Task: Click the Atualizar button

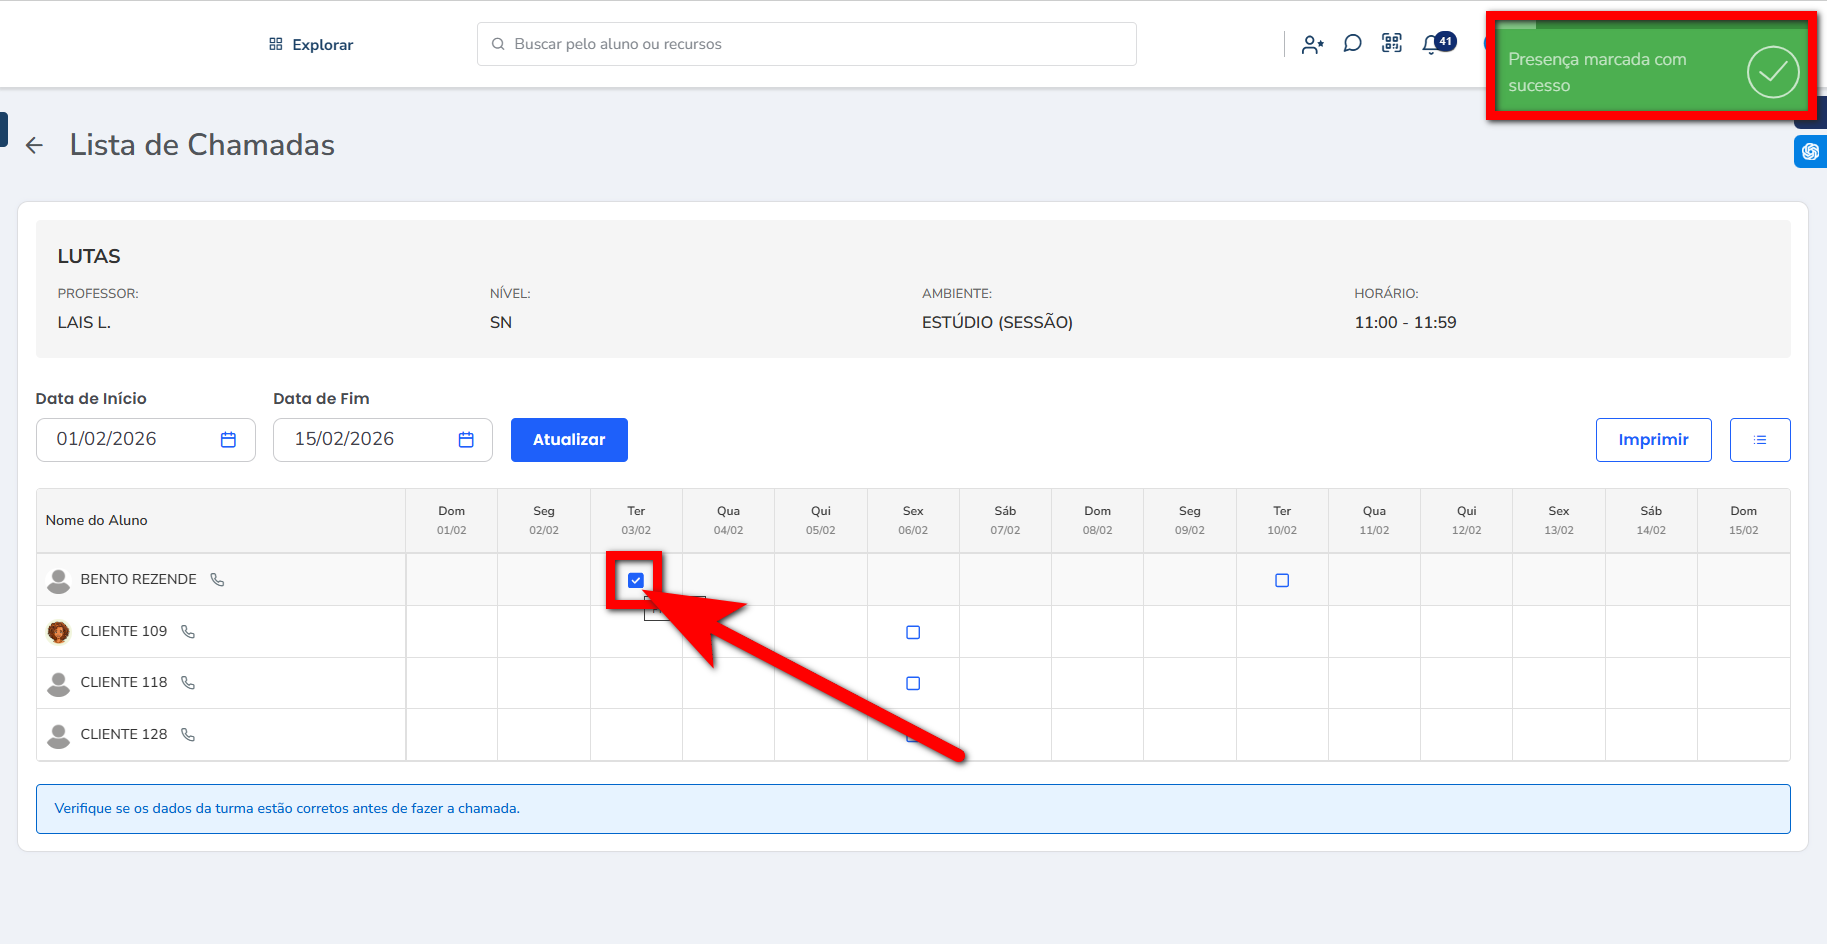Action: click(x=569, y=440)
